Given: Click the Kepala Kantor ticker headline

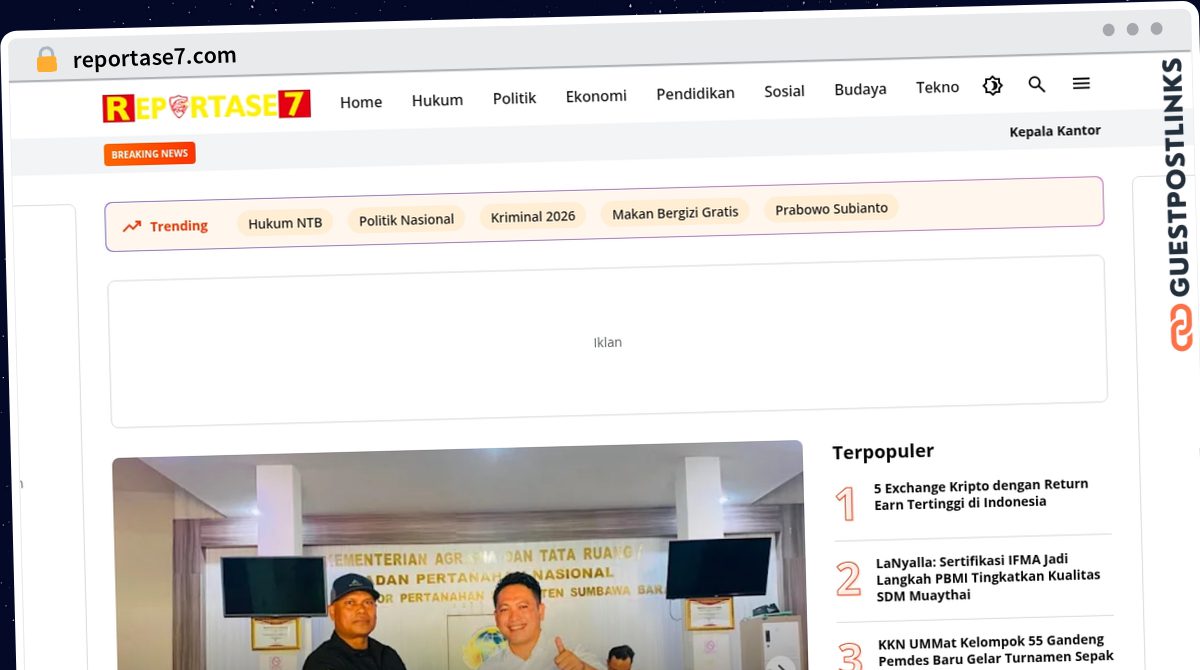Looking at the screenshot, I should [1055, 131].
